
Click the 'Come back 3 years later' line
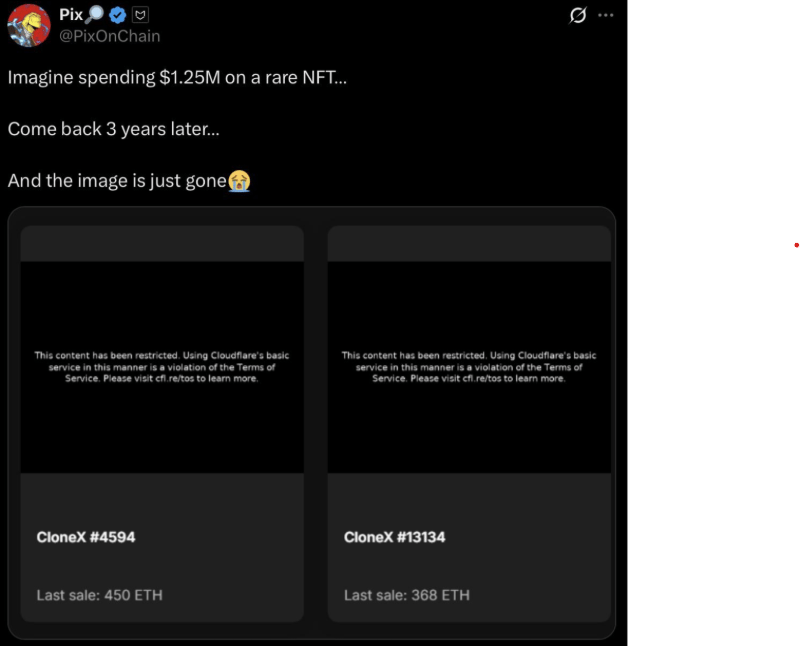113,129
